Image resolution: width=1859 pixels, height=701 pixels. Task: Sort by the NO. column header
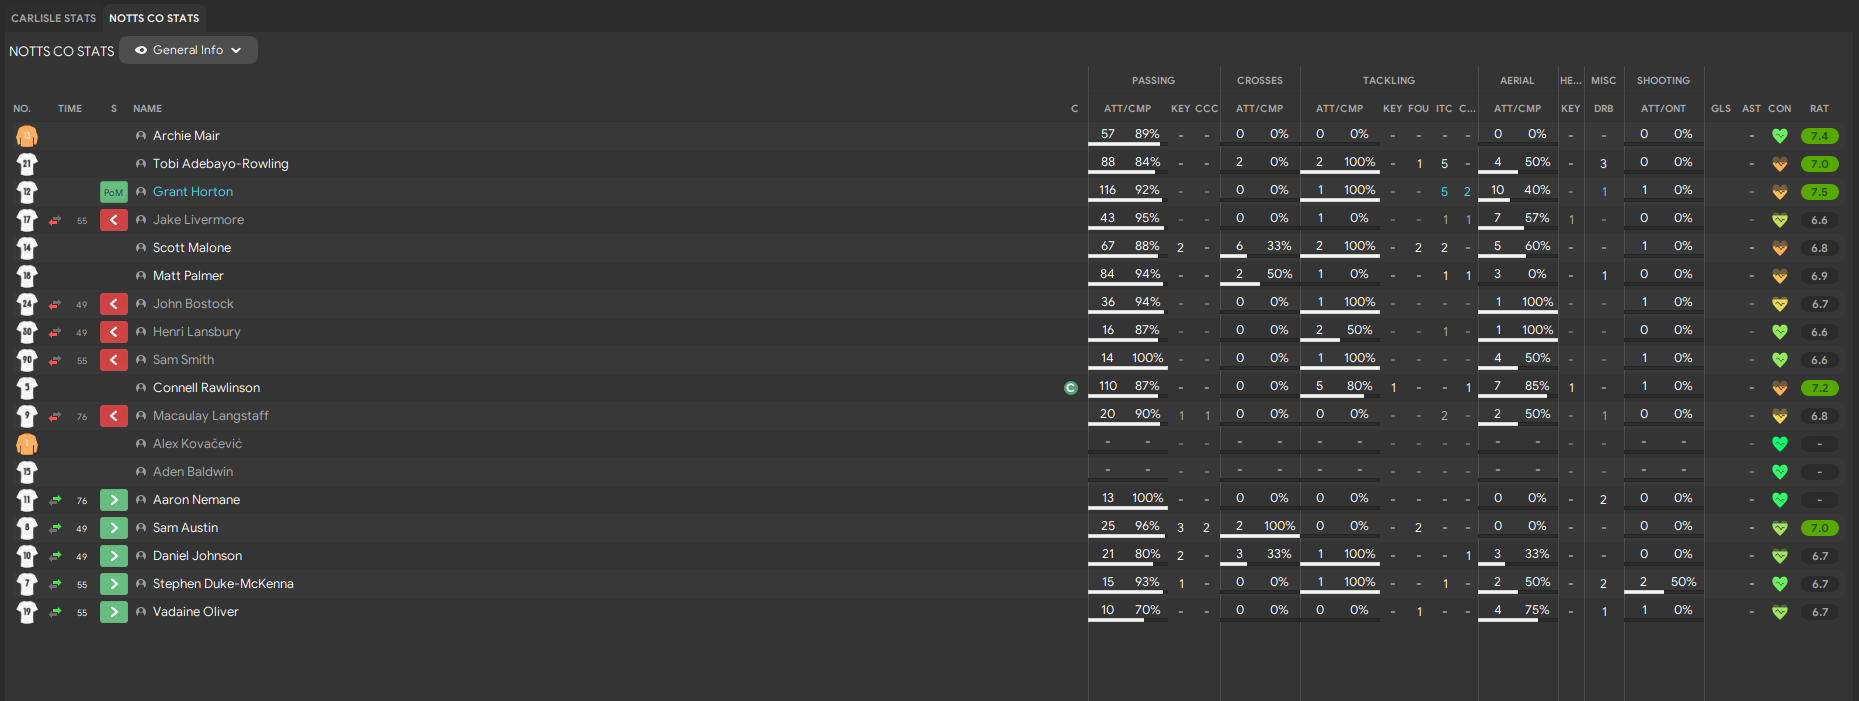pyautogui.click(x=22, y=108)
